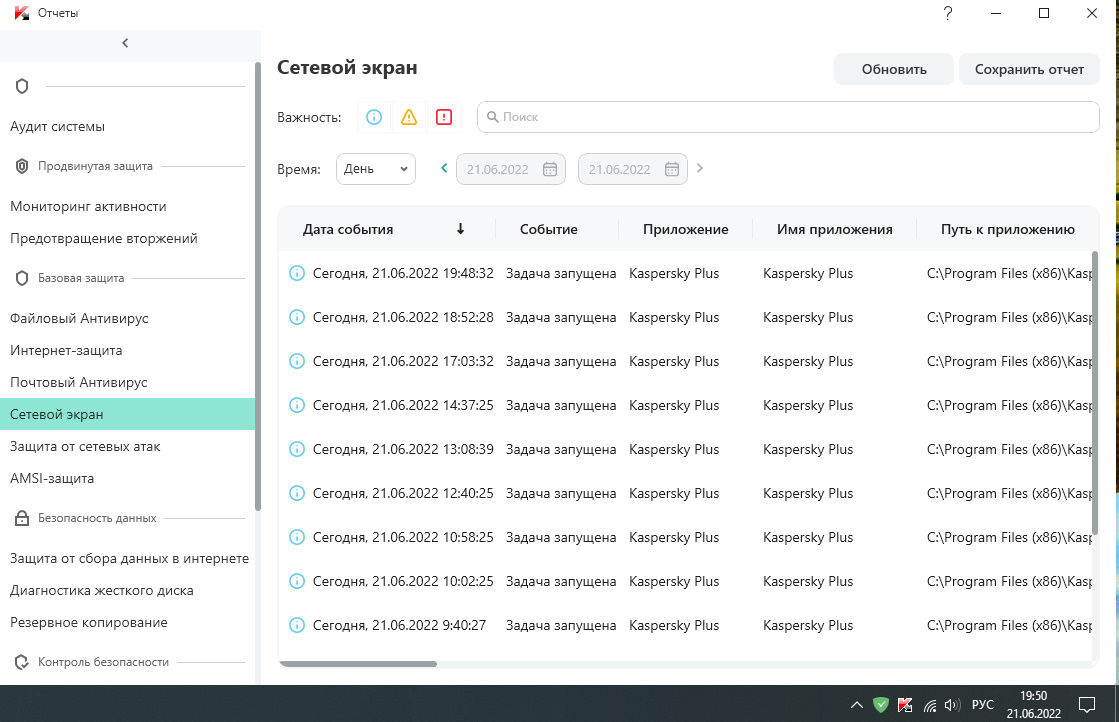
Task: Open Защита от сбора данных в интернете
Action: (x=129, y=559)
